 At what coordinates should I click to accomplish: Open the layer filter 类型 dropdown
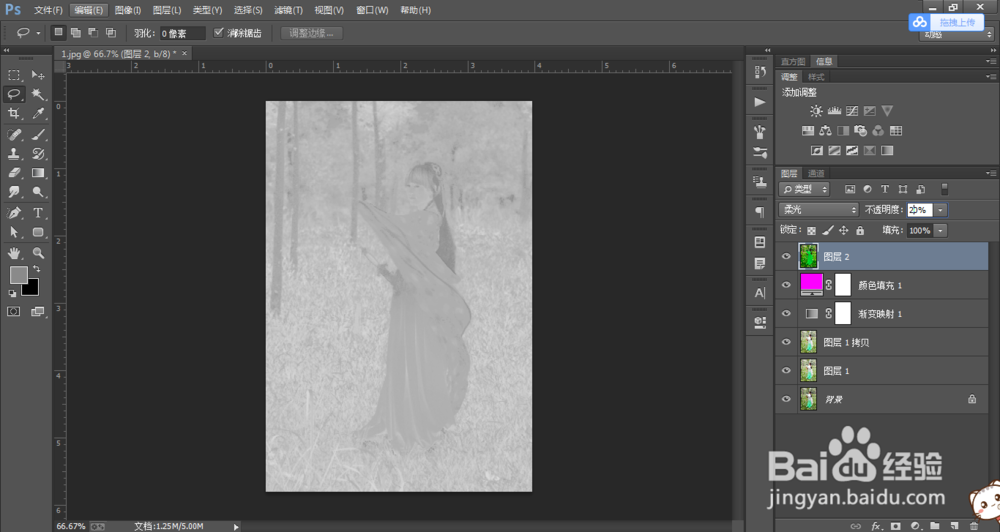coord(804,189)
